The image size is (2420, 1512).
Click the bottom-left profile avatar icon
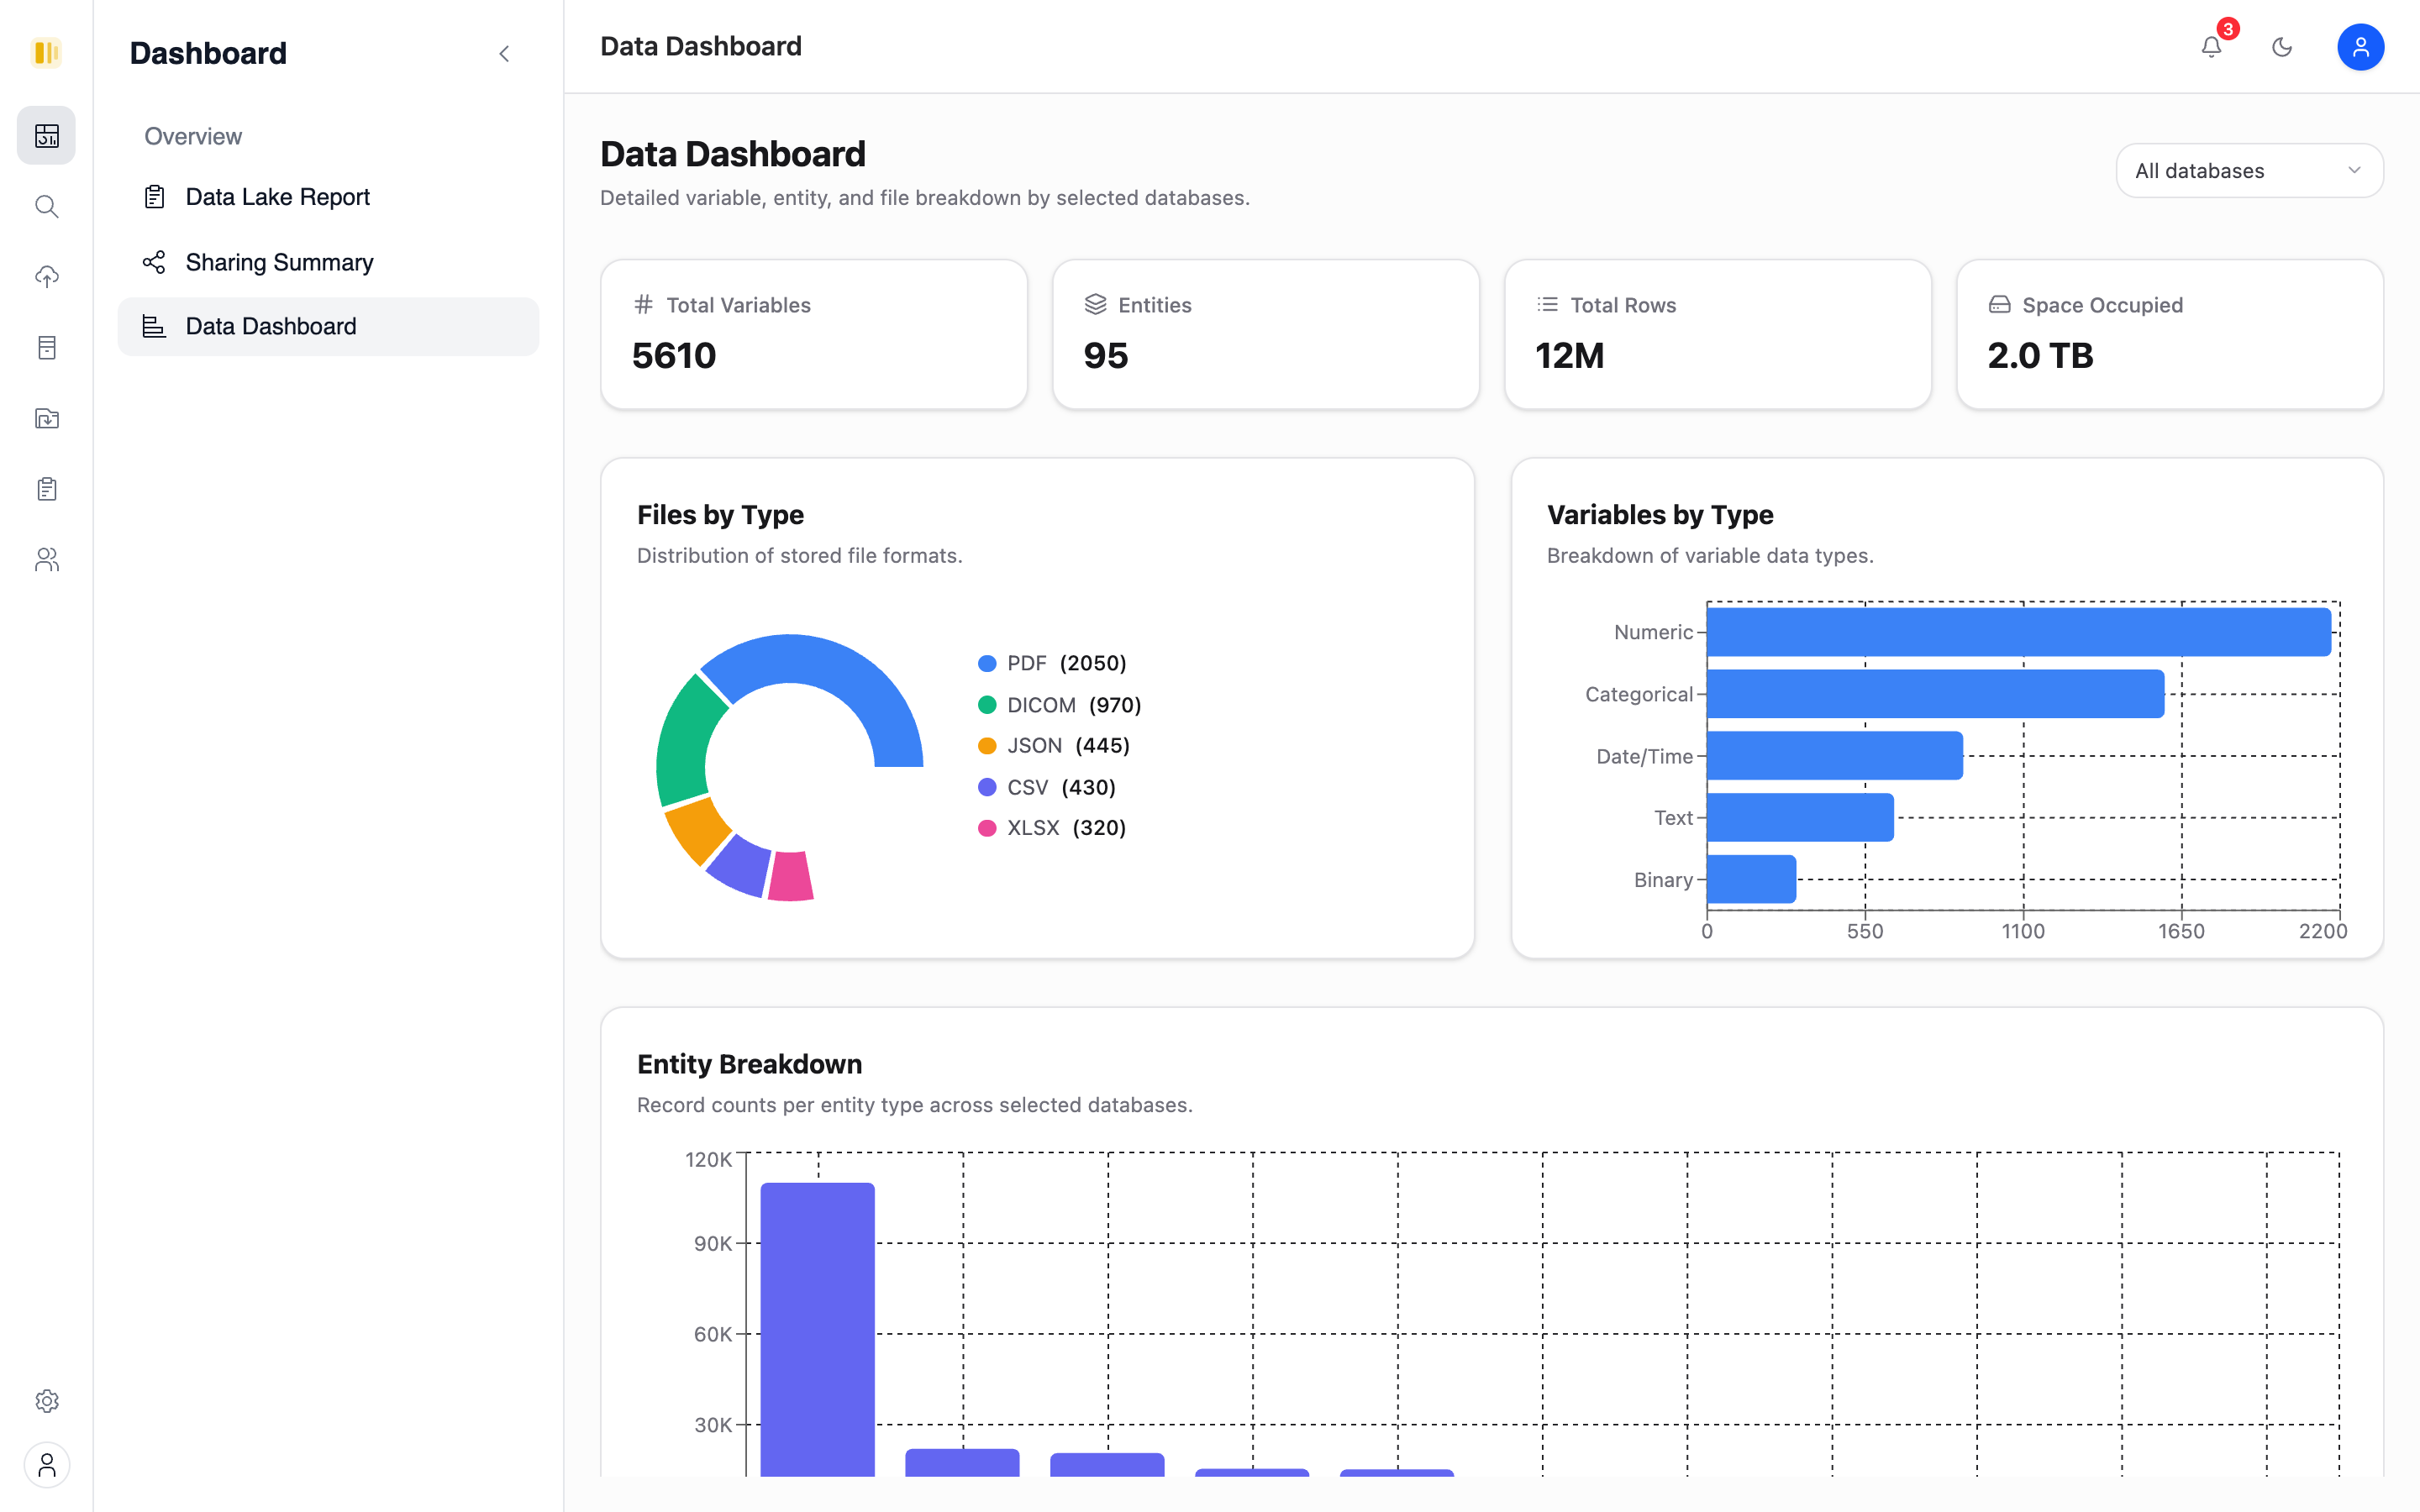tap(46, 1465)
